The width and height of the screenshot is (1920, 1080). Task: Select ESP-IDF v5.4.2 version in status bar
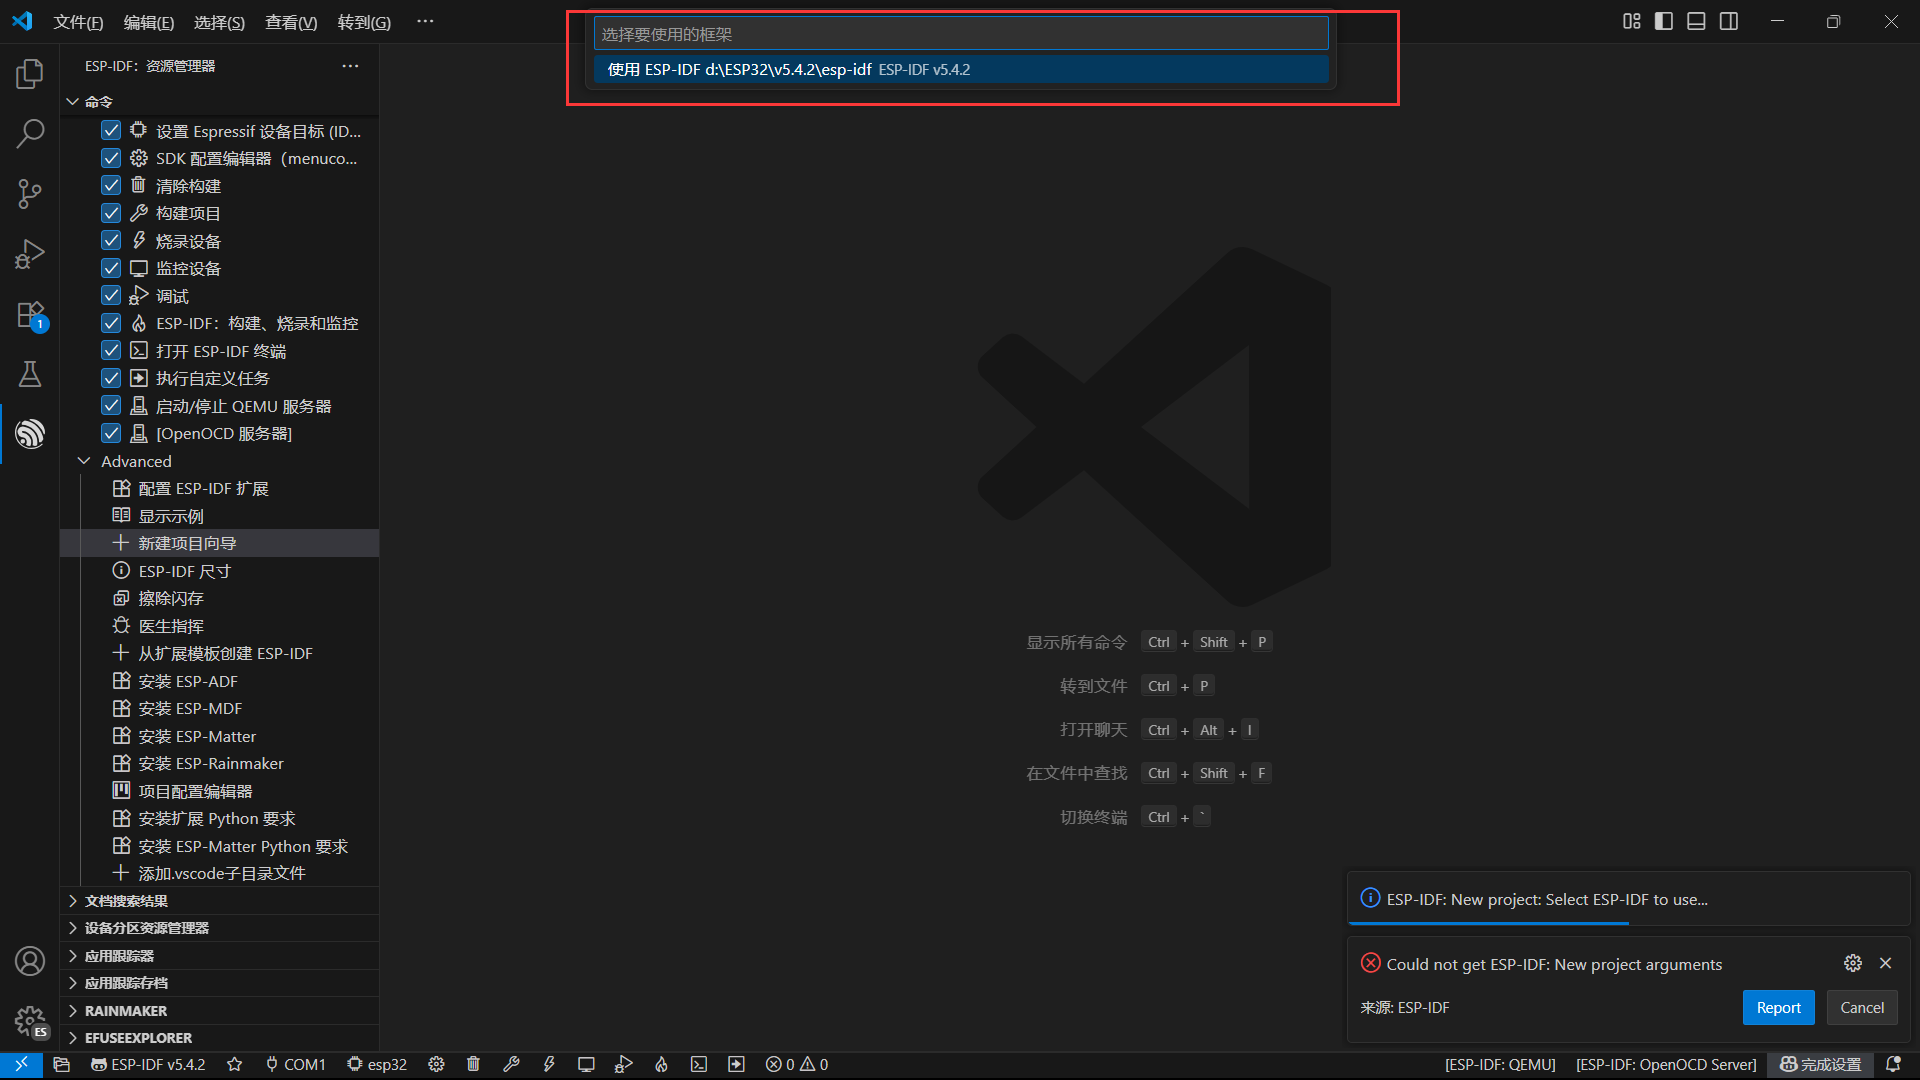[x=148, y=1065]
